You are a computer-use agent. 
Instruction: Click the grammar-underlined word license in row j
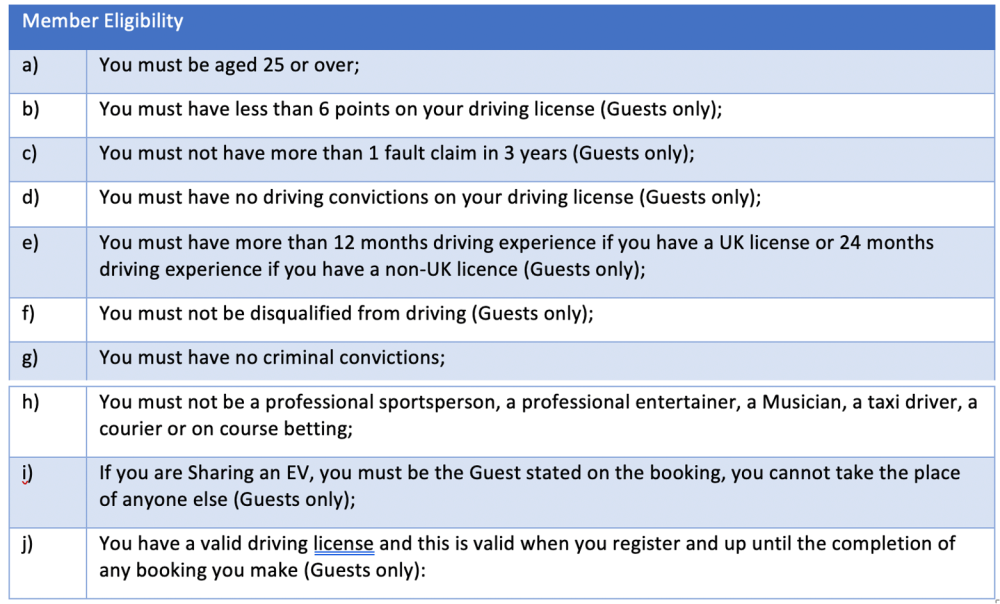[344, 544]
